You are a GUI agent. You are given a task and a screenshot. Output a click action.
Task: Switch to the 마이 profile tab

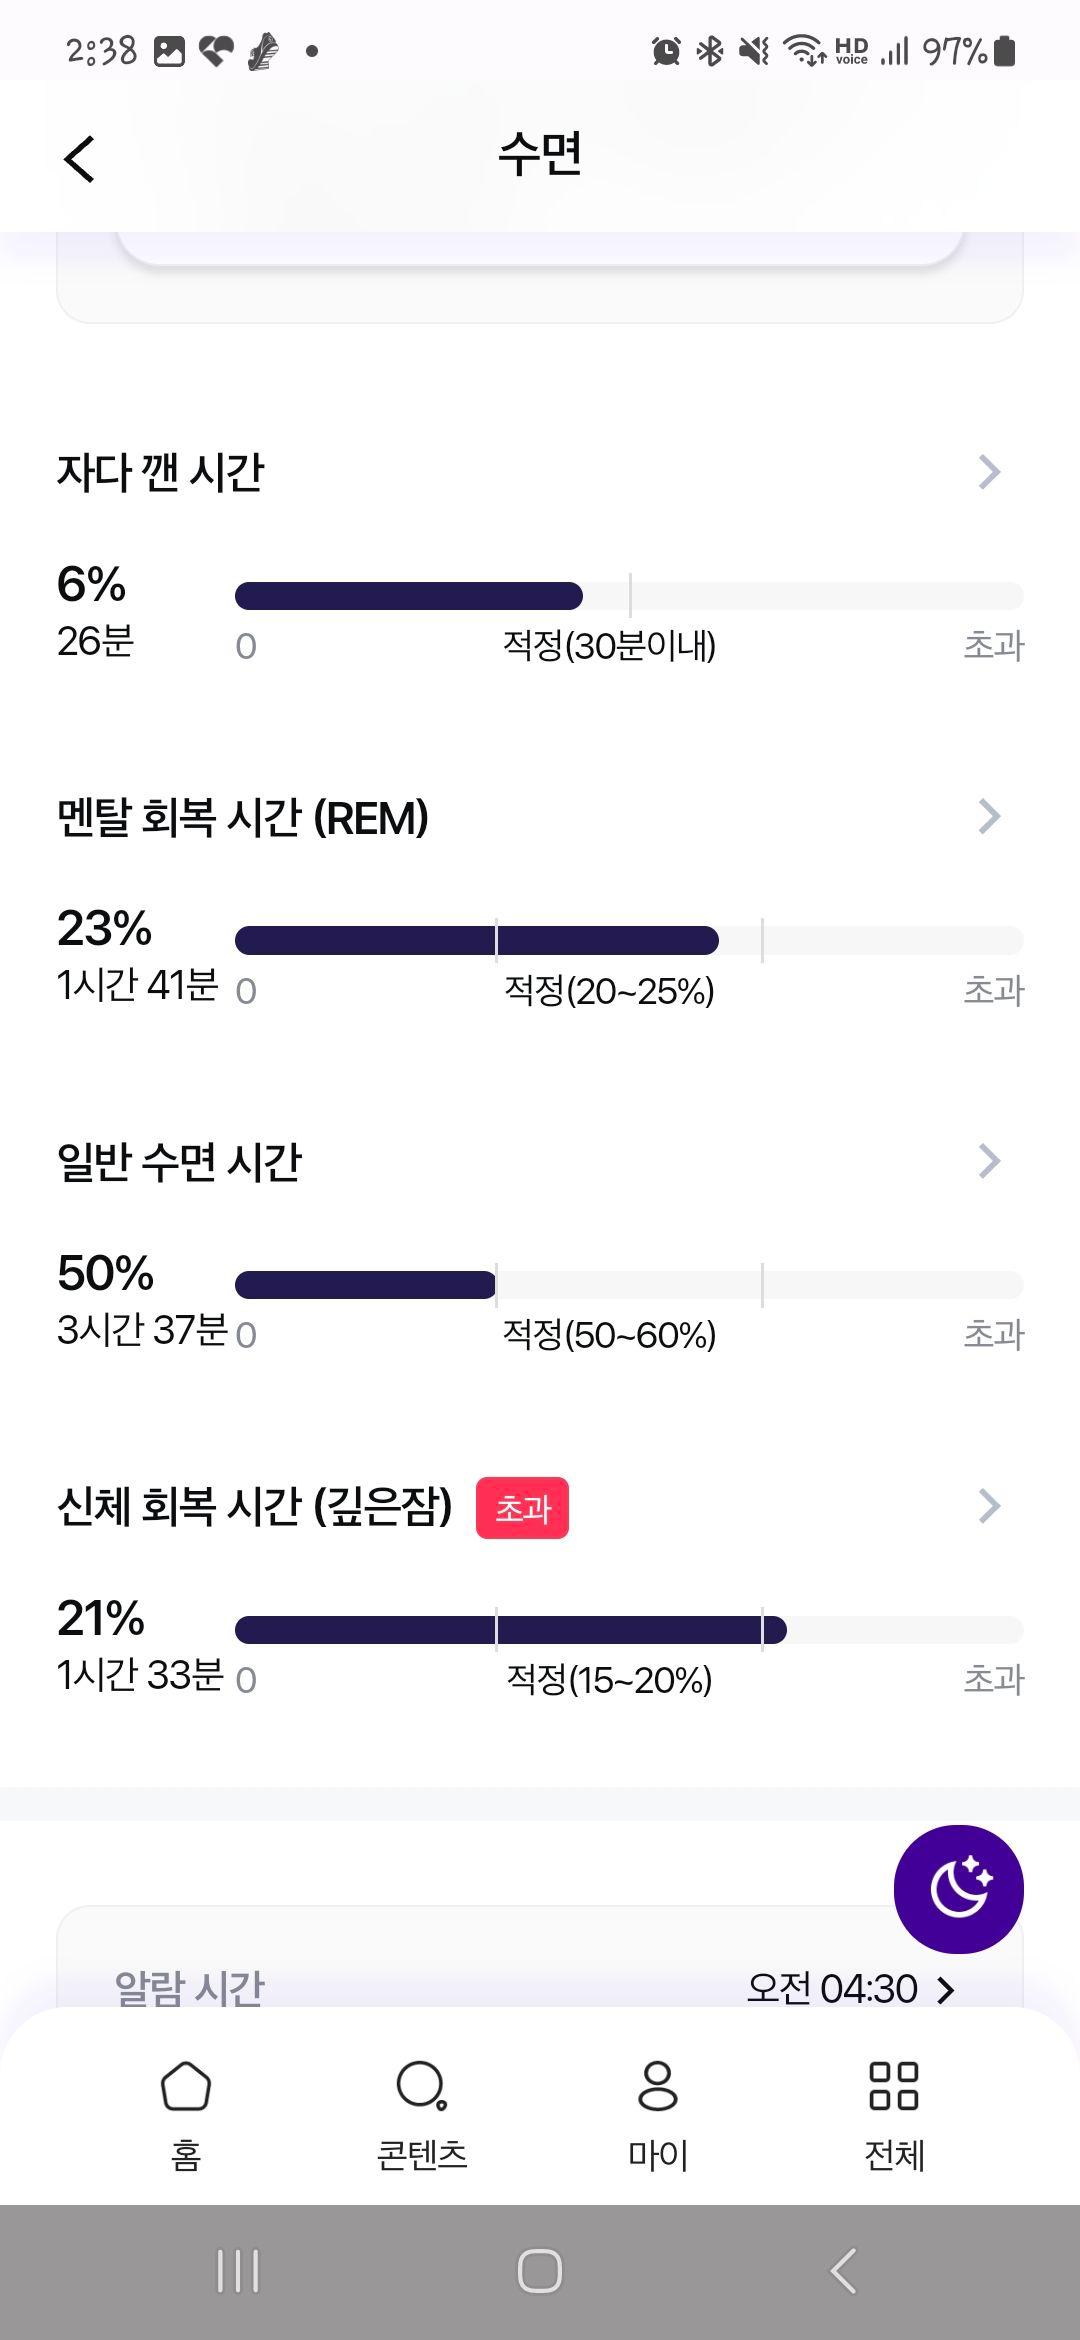pyautogui.click(x=657, y=2086)
